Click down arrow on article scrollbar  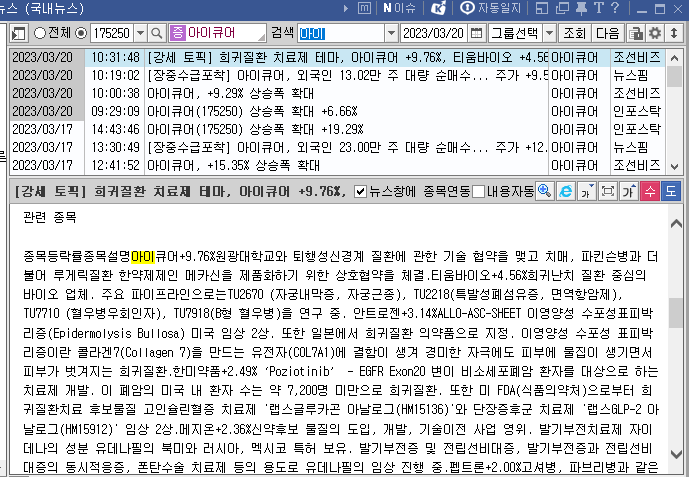coord(676,453)
